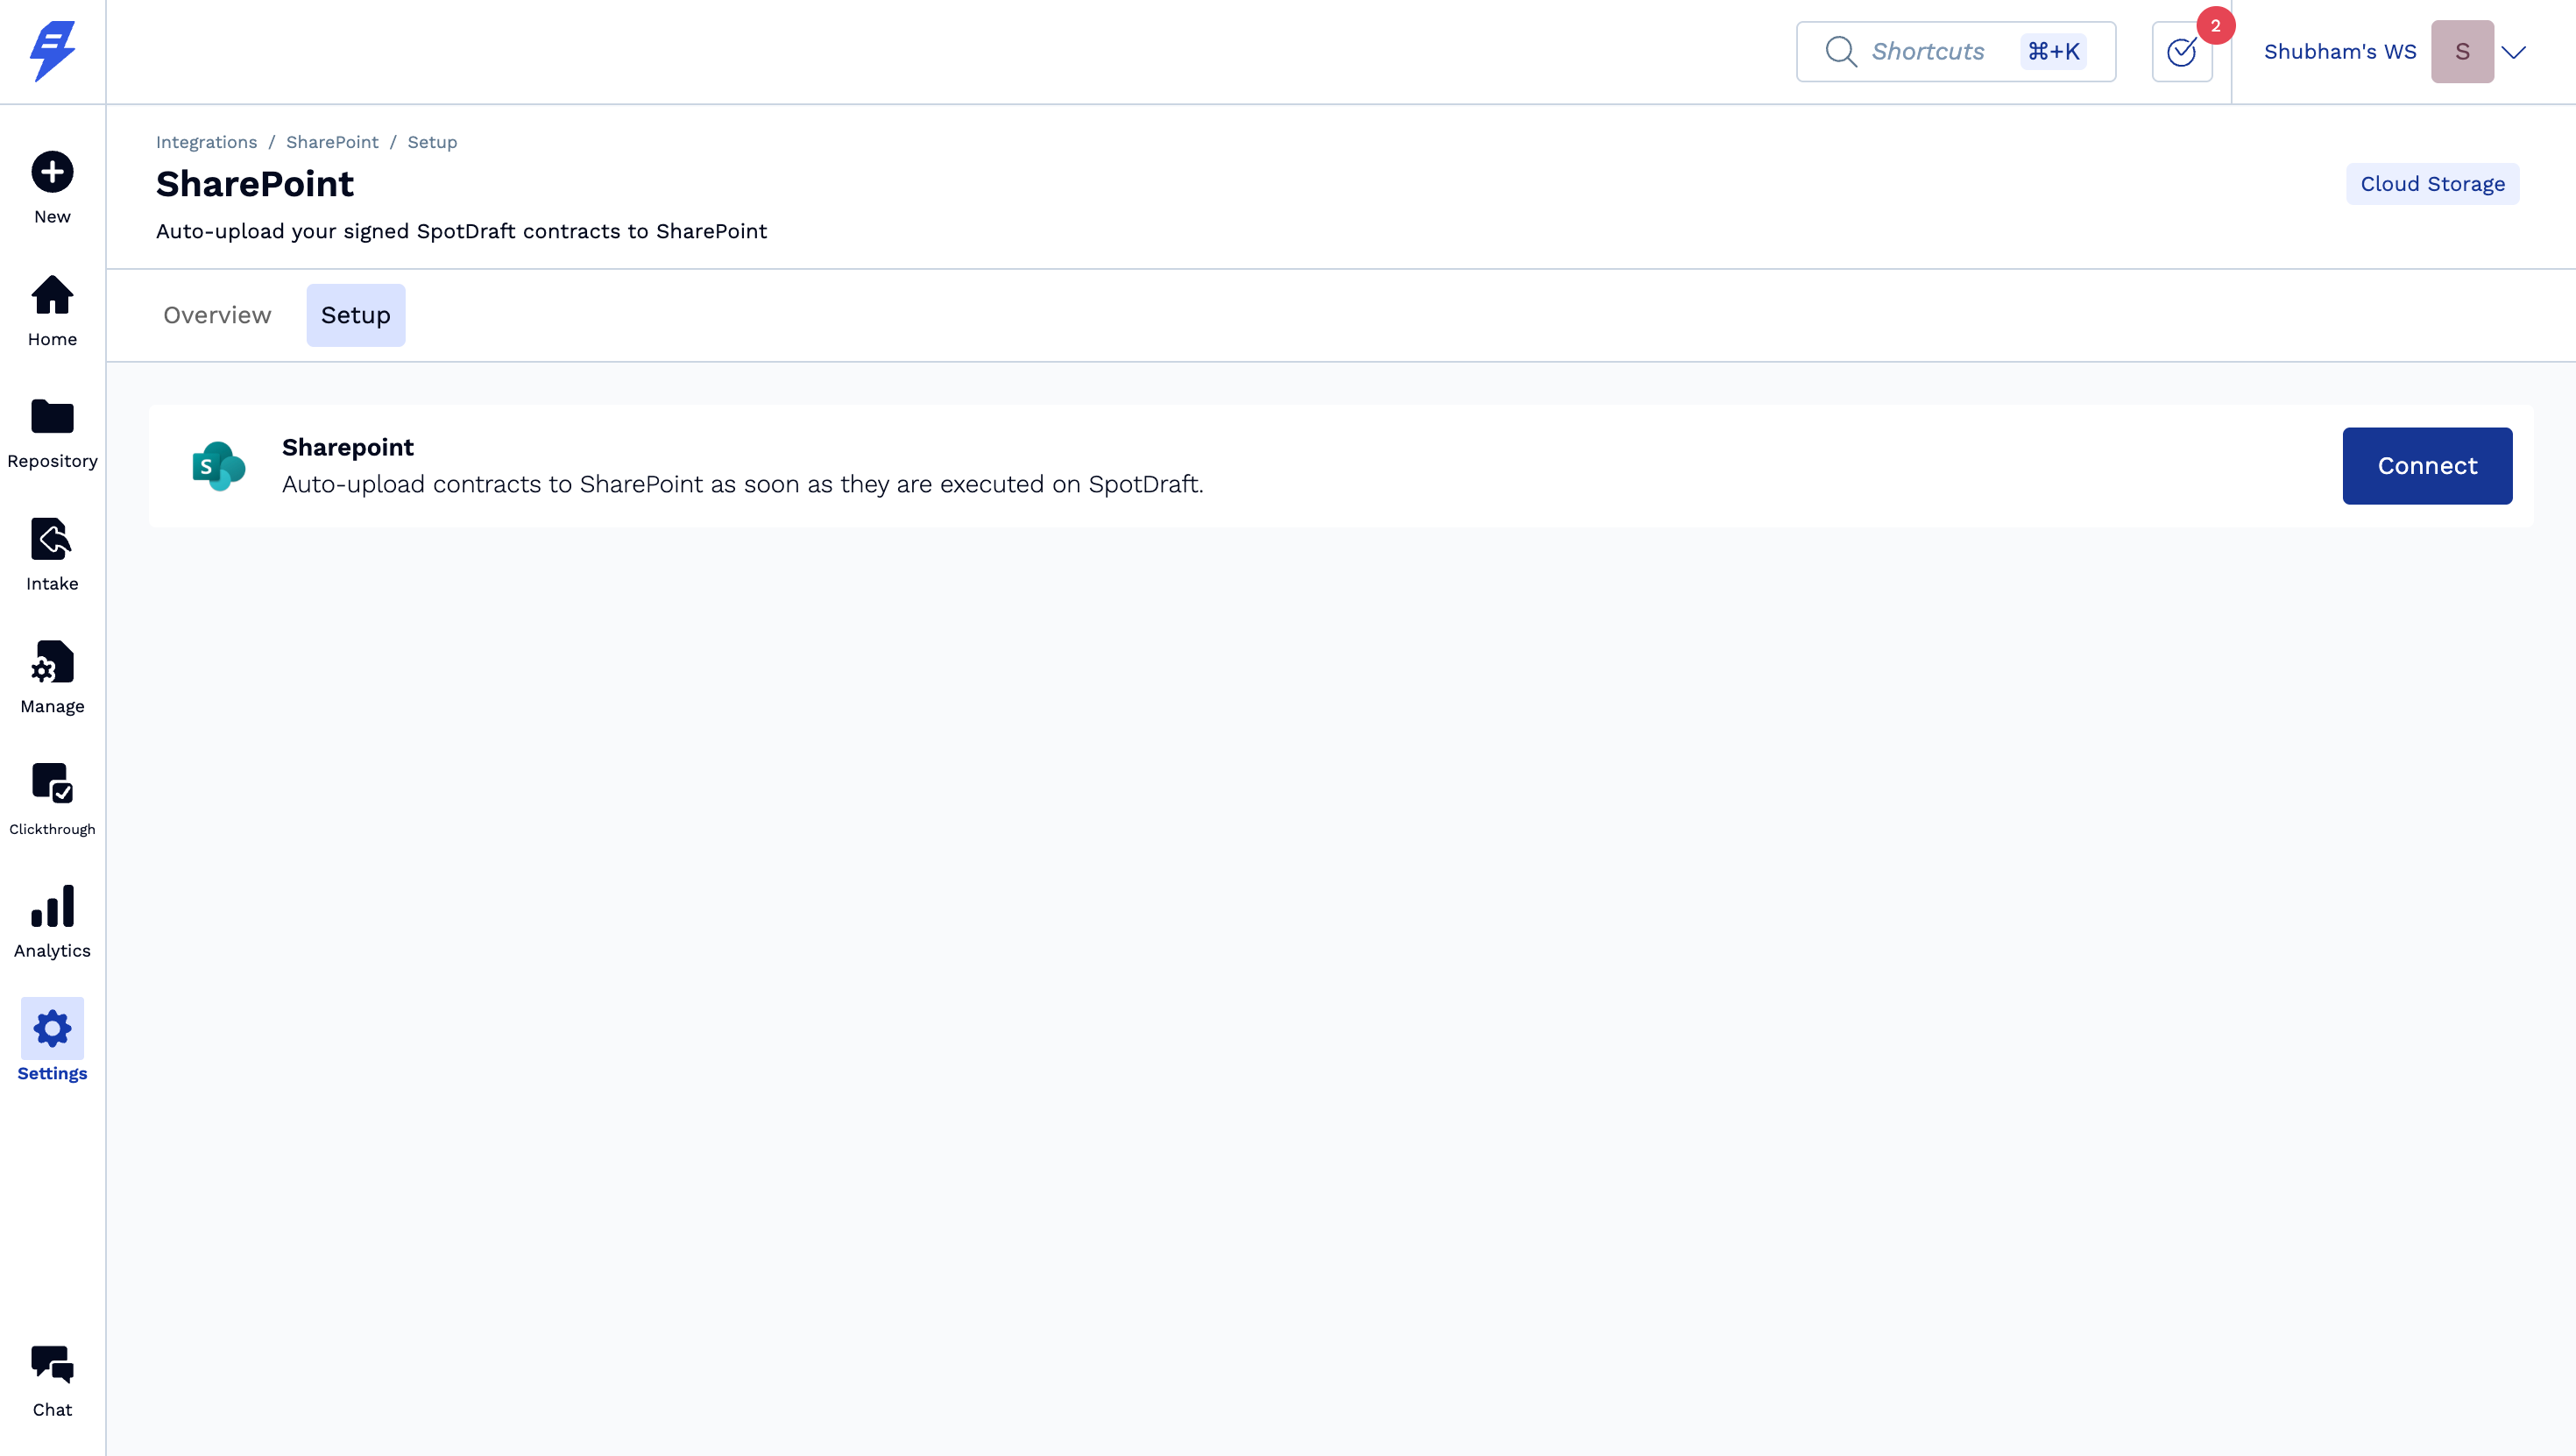Image resolution: width=2576 pixels, height=1456 pixels.
Task: Click the SharePoint breadcrumb link
Action: pyautogui.click(x=332, y=142)
